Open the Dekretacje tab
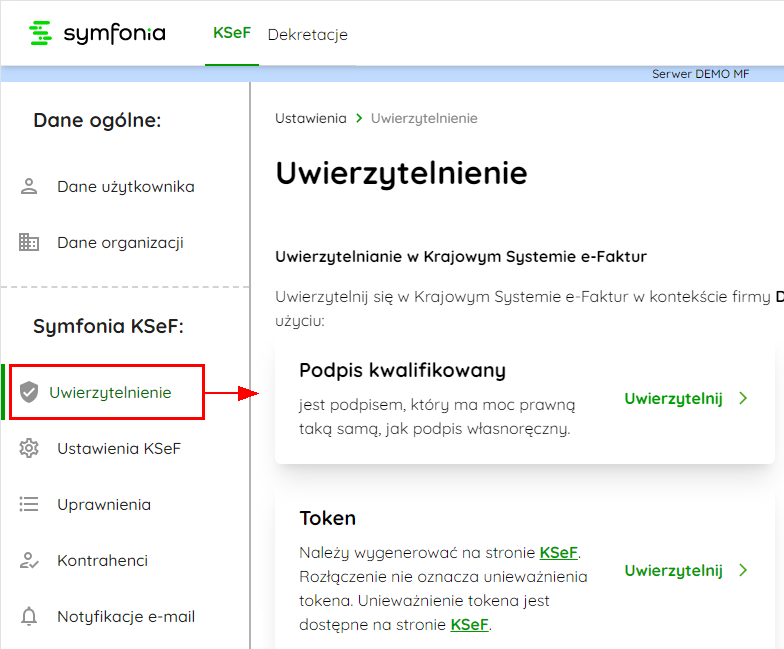Viewport: 784px width, 649px height. click(x=307, y=35)
